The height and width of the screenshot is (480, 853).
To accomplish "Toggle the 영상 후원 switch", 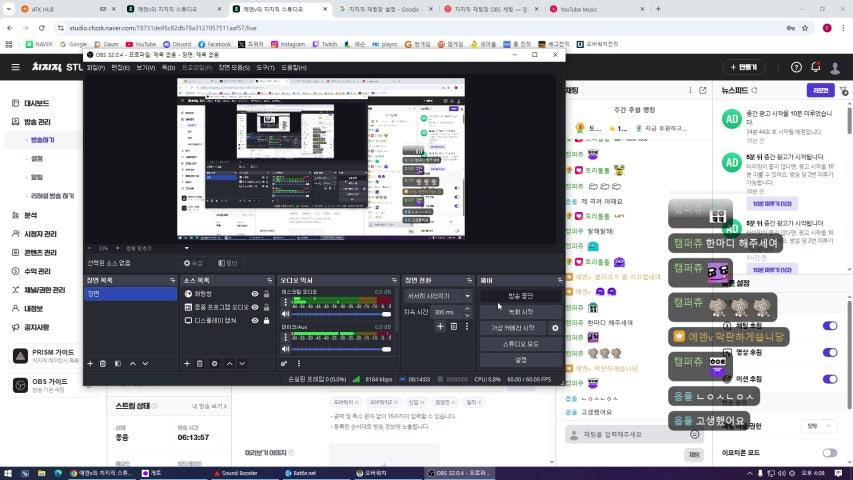I will coord(829,352).
